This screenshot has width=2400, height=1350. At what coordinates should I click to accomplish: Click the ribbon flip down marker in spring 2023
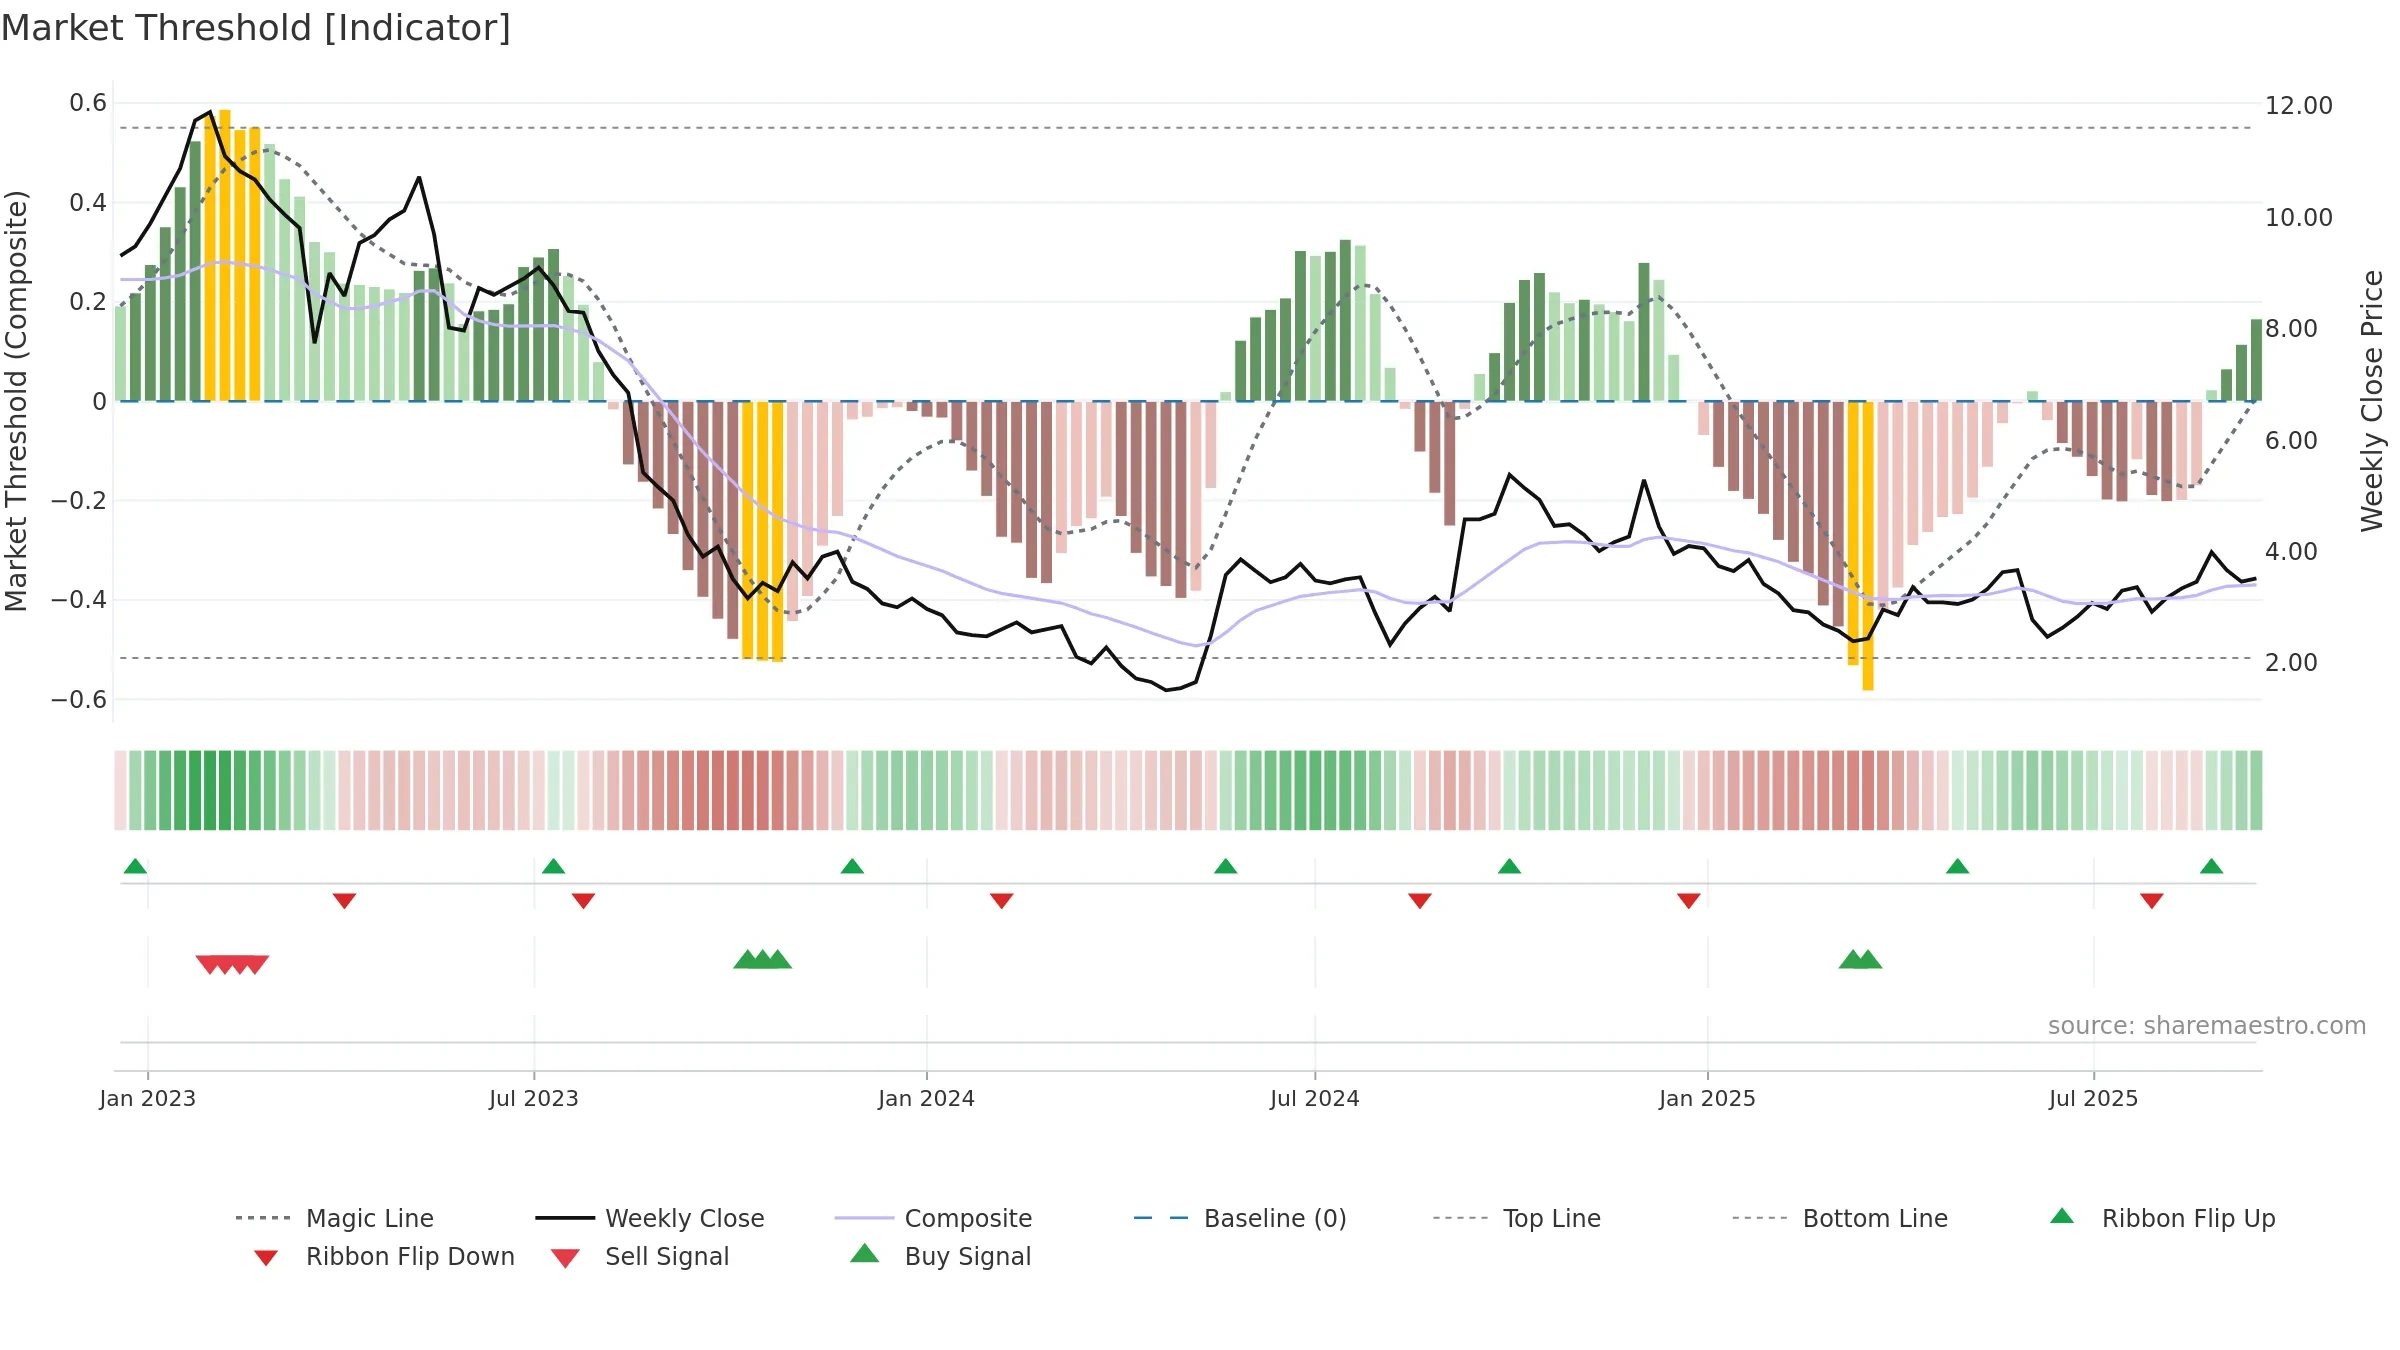(344, 901)
